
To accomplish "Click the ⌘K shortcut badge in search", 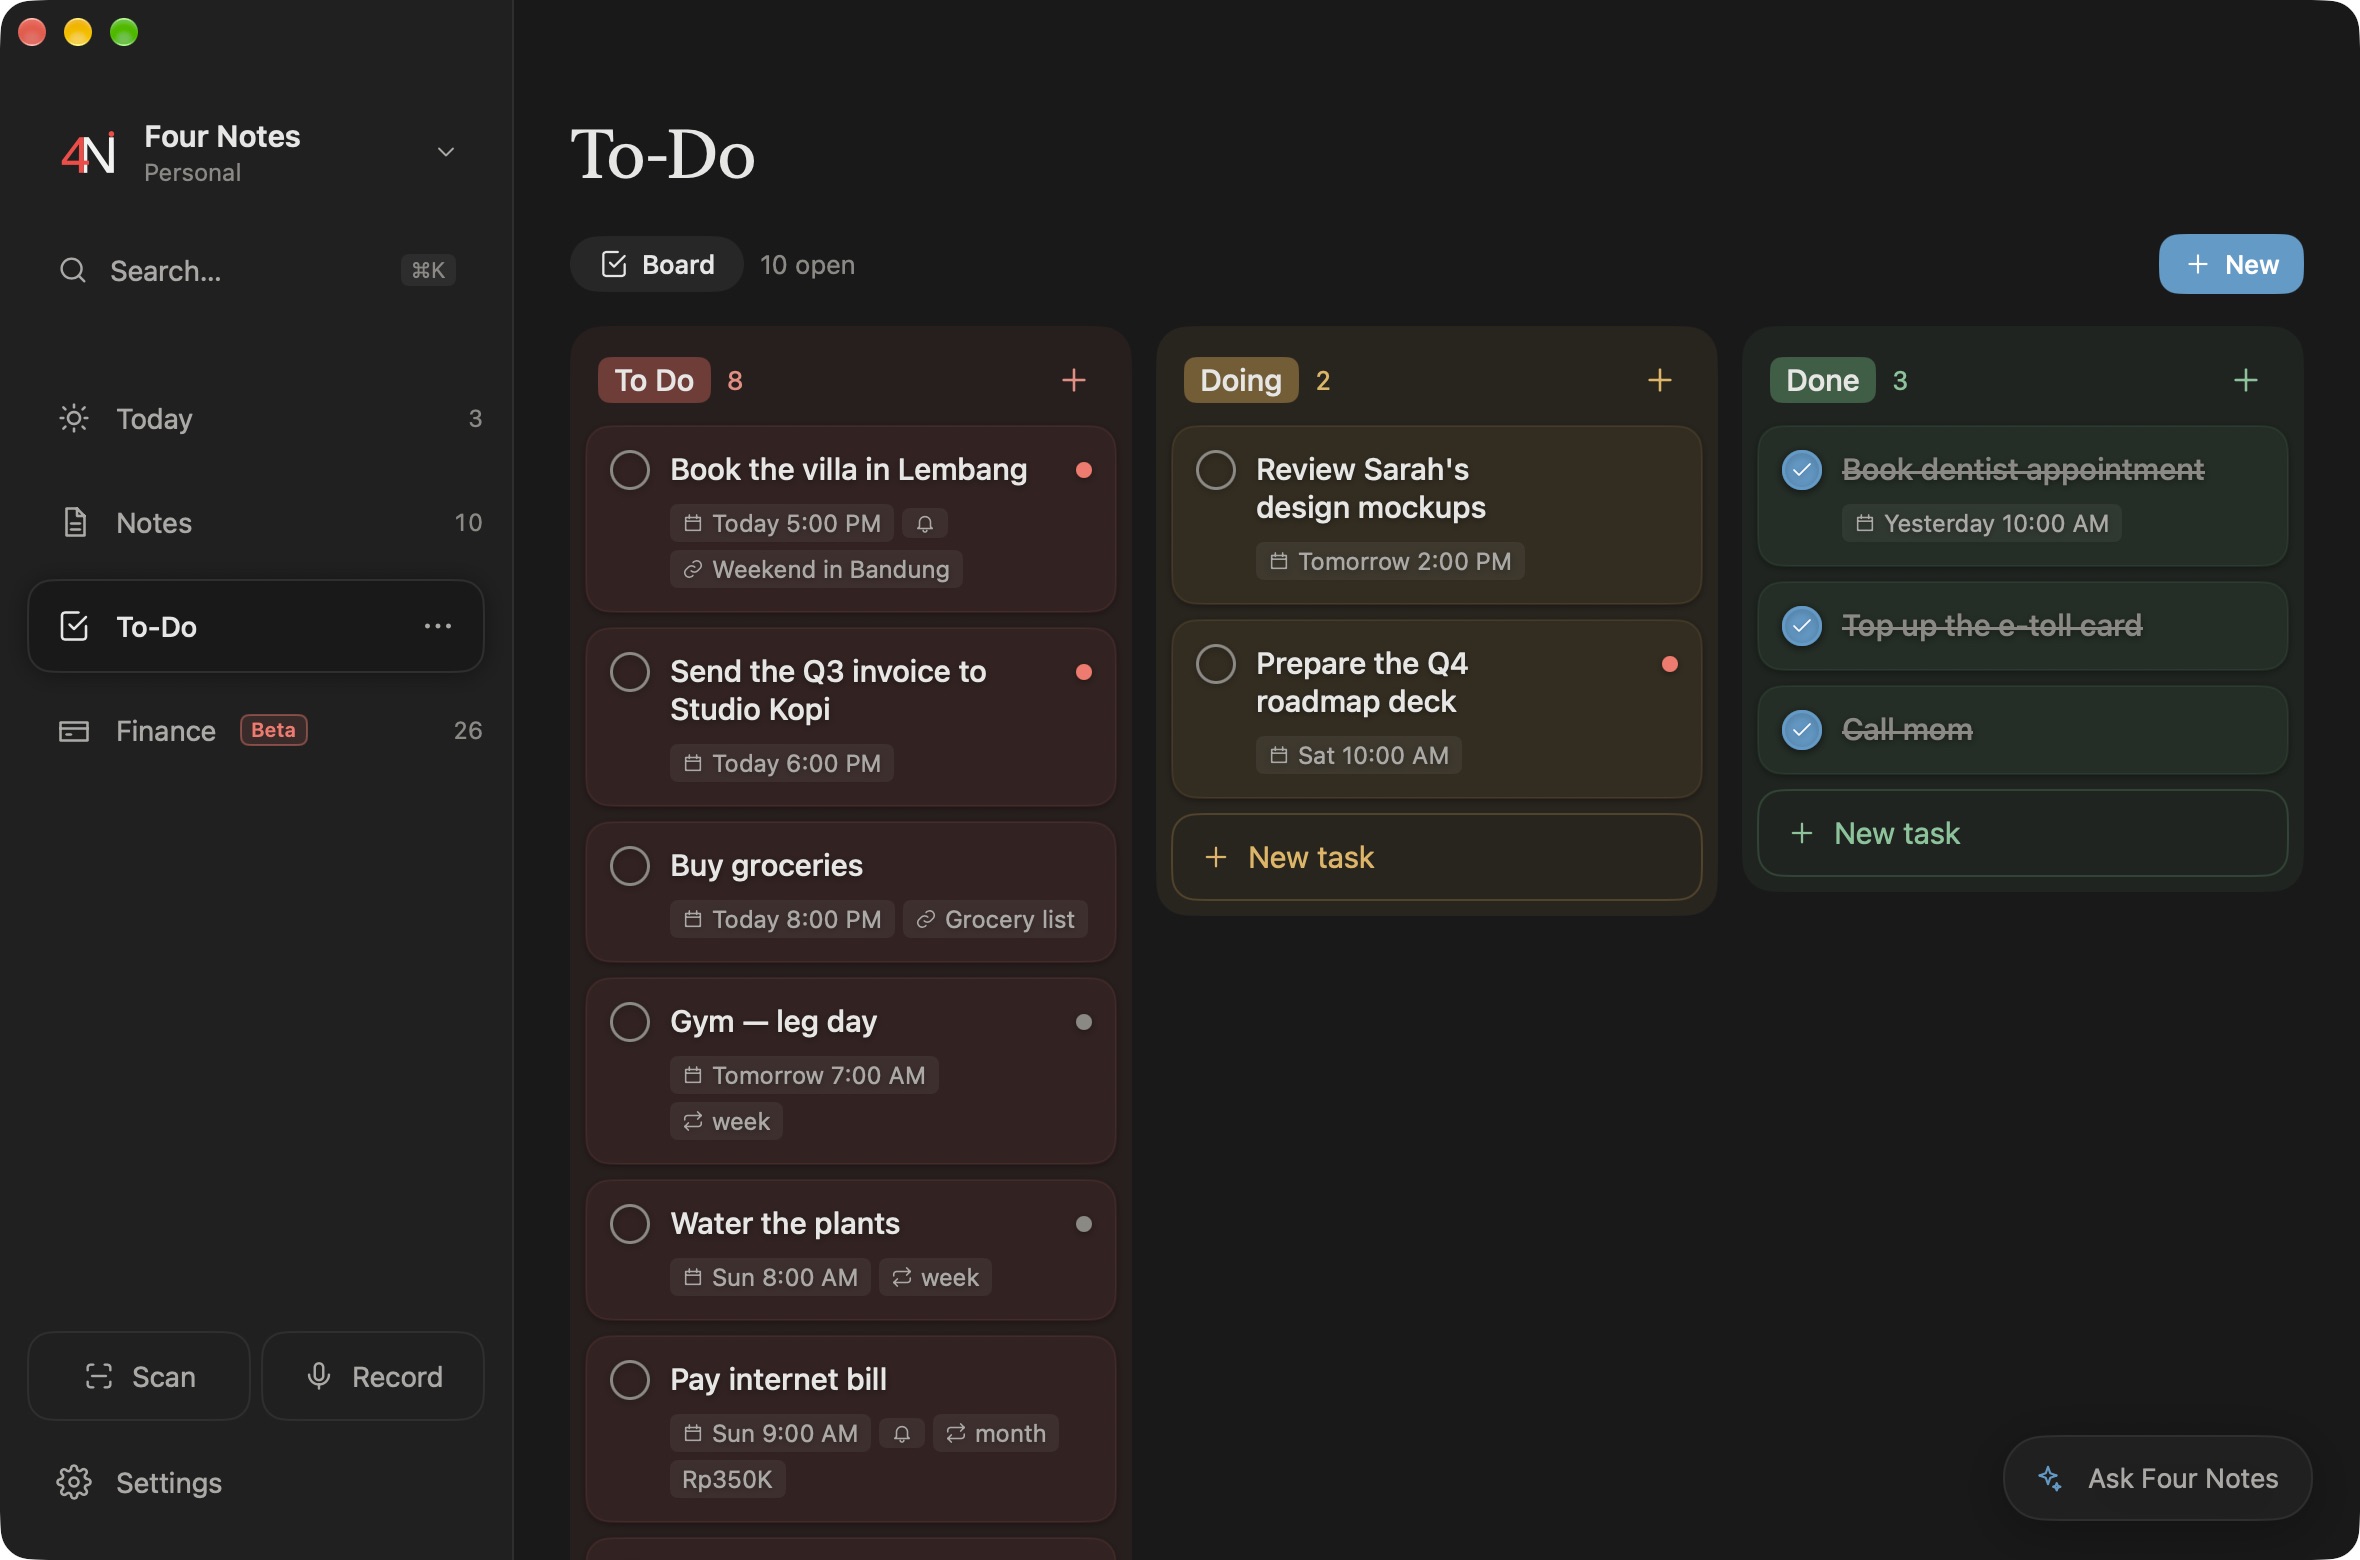I will pos(428,270).
